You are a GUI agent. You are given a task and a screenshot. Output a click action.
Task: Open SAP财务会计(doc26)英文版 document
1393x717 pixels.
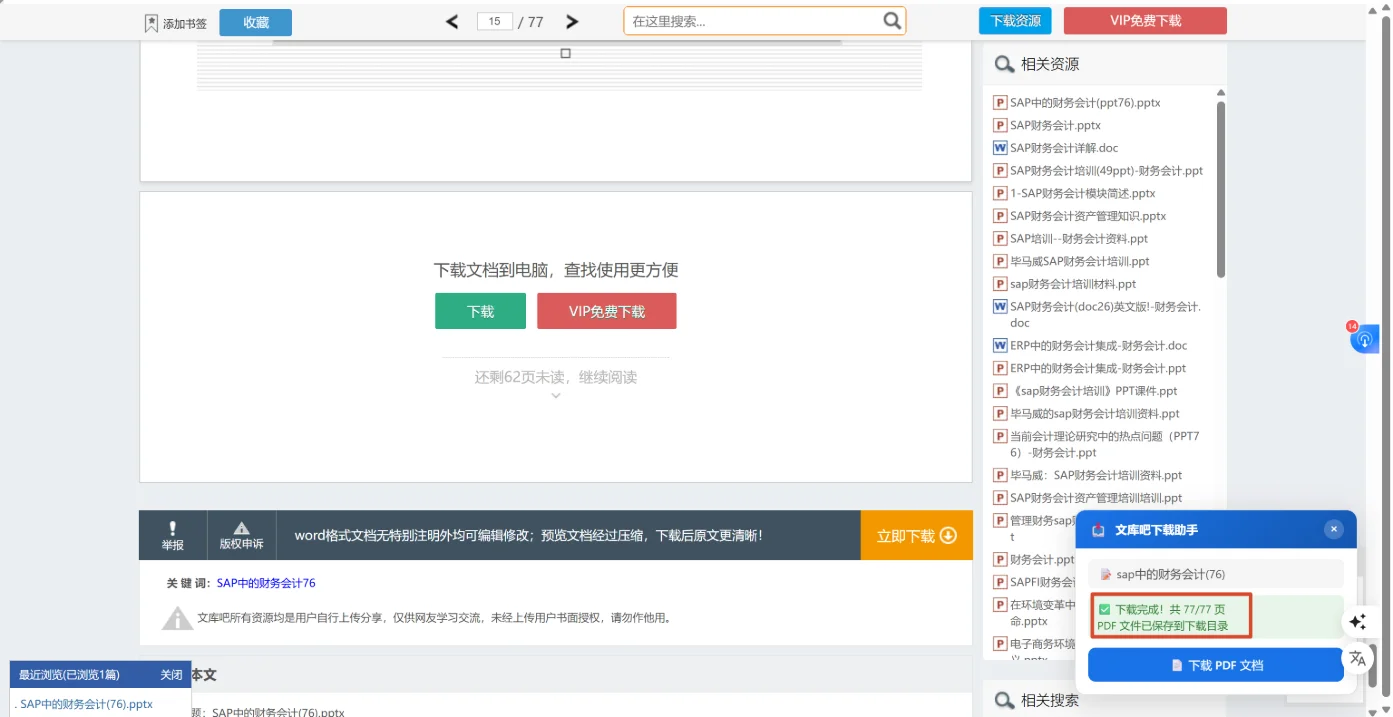click(1105, 314)
